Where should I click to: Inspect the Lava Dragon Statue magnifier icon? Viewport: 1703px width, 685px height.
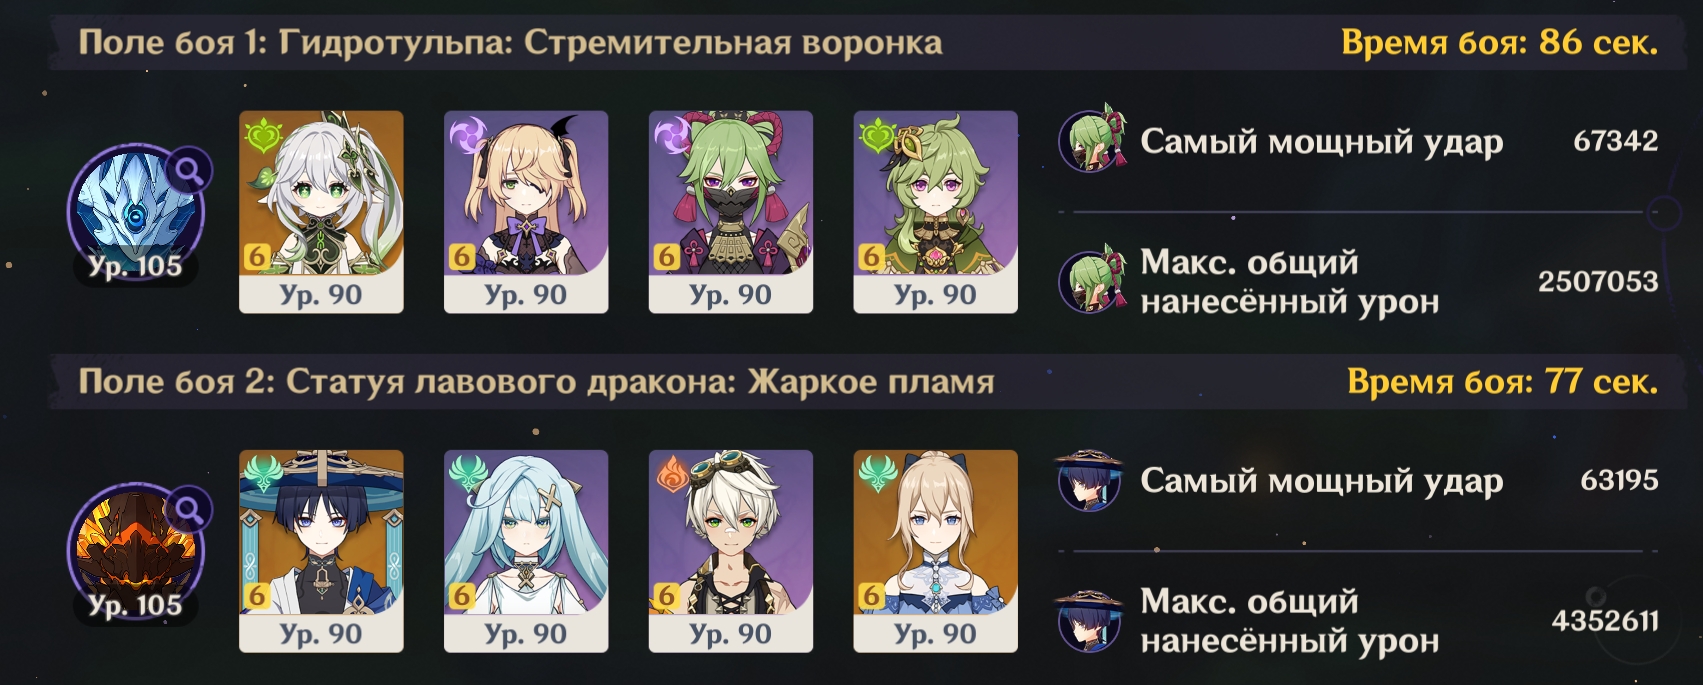coord(188,511)
